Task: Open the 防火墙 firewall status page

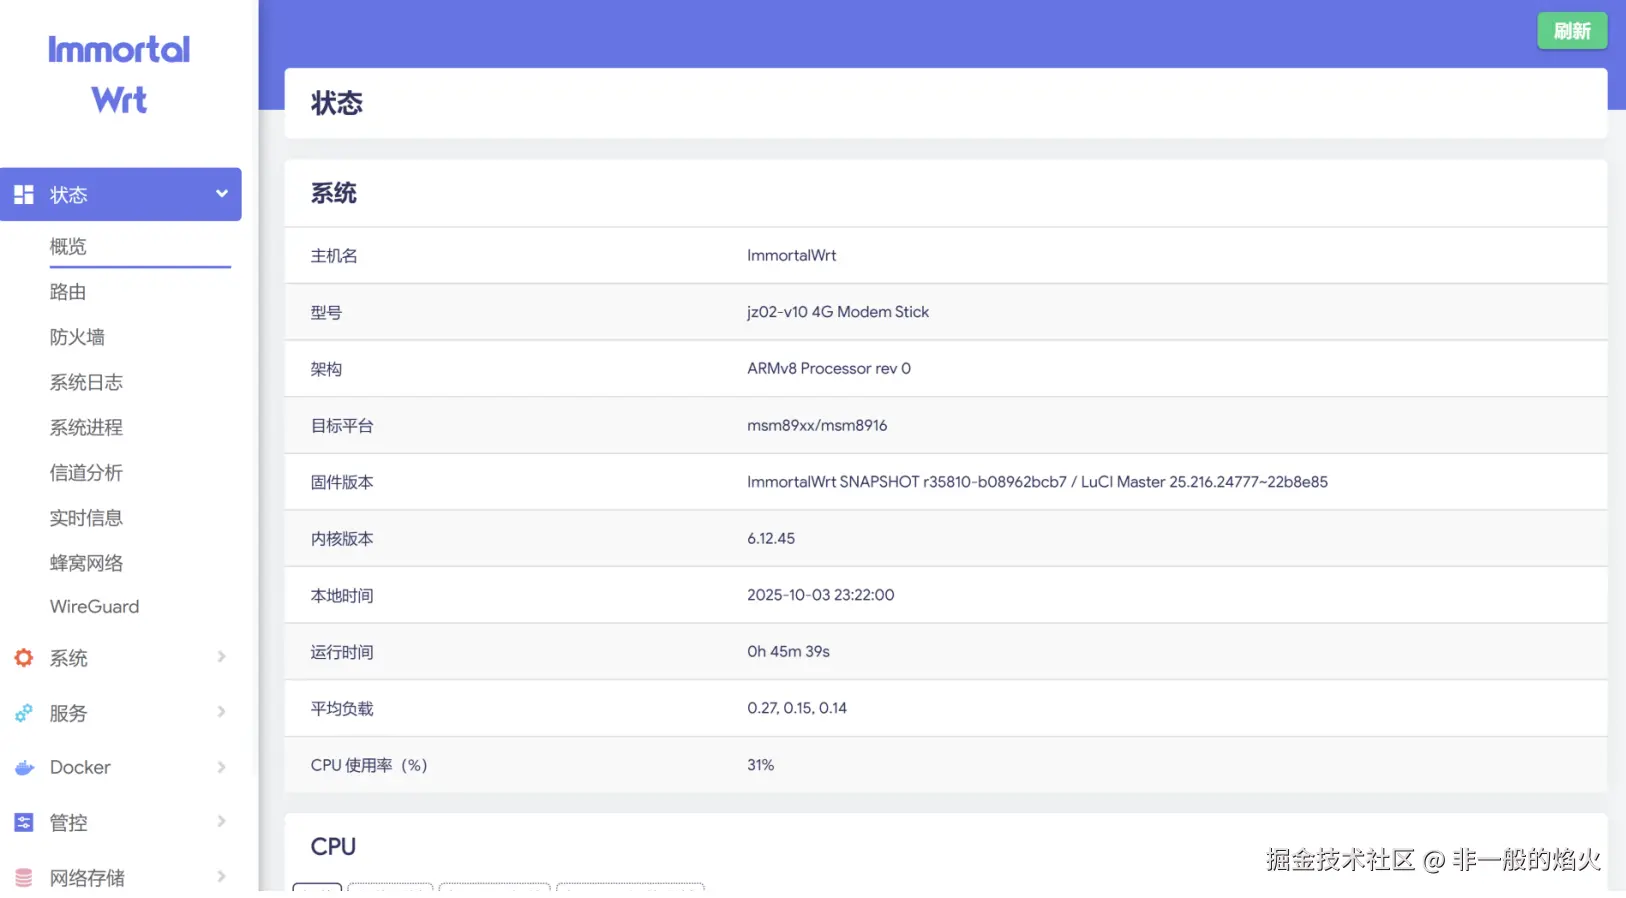Action: [x=77, y=337]
